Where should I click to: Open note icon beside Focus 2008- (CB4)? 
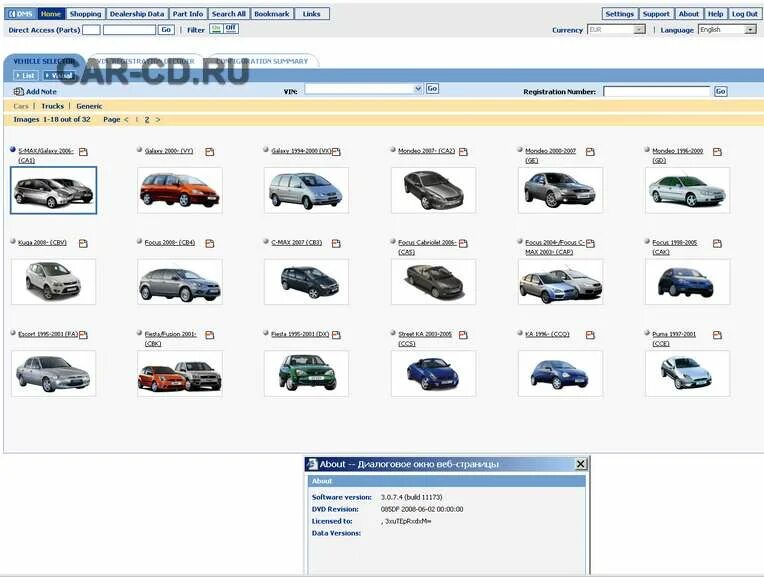(210, 243)
